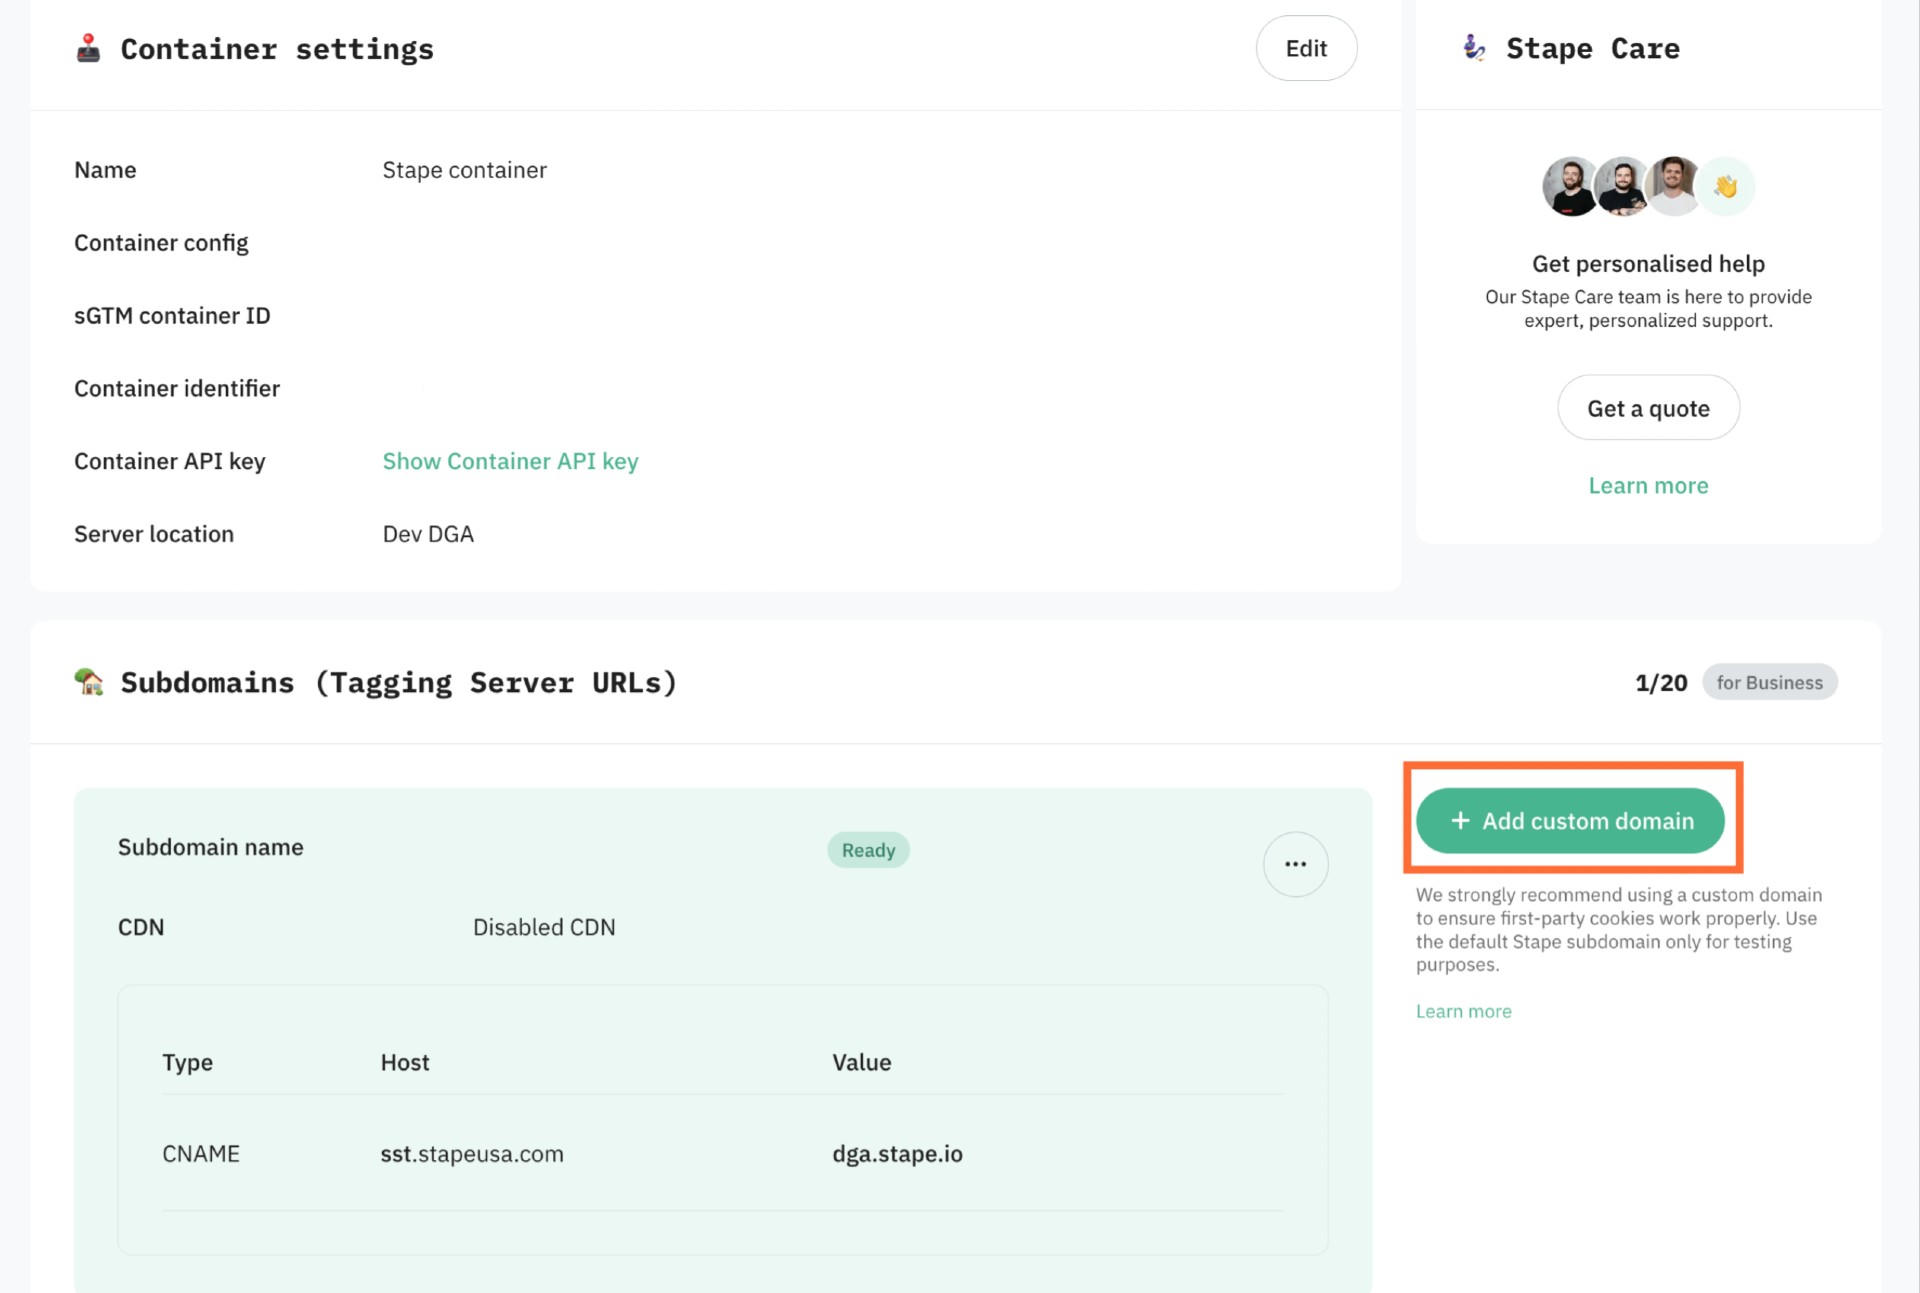
Task: Click the third team member avatar
Action: pos(1674,186)
